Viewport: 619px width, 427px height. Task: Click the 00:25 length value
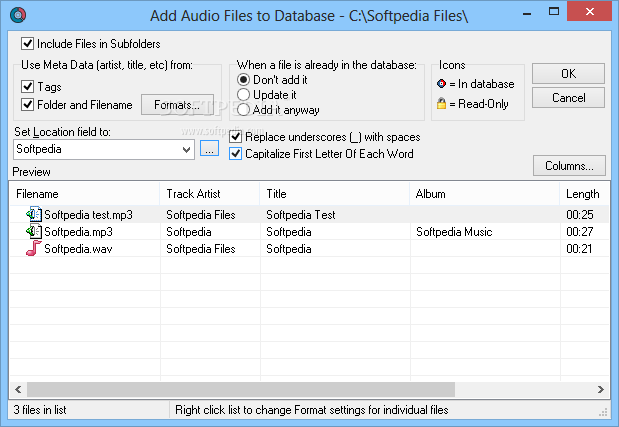(580, 215)
